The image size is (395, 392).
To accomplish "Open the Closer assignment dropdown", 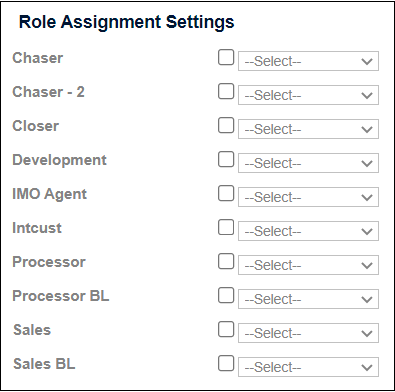I will (x=308, y=129).
